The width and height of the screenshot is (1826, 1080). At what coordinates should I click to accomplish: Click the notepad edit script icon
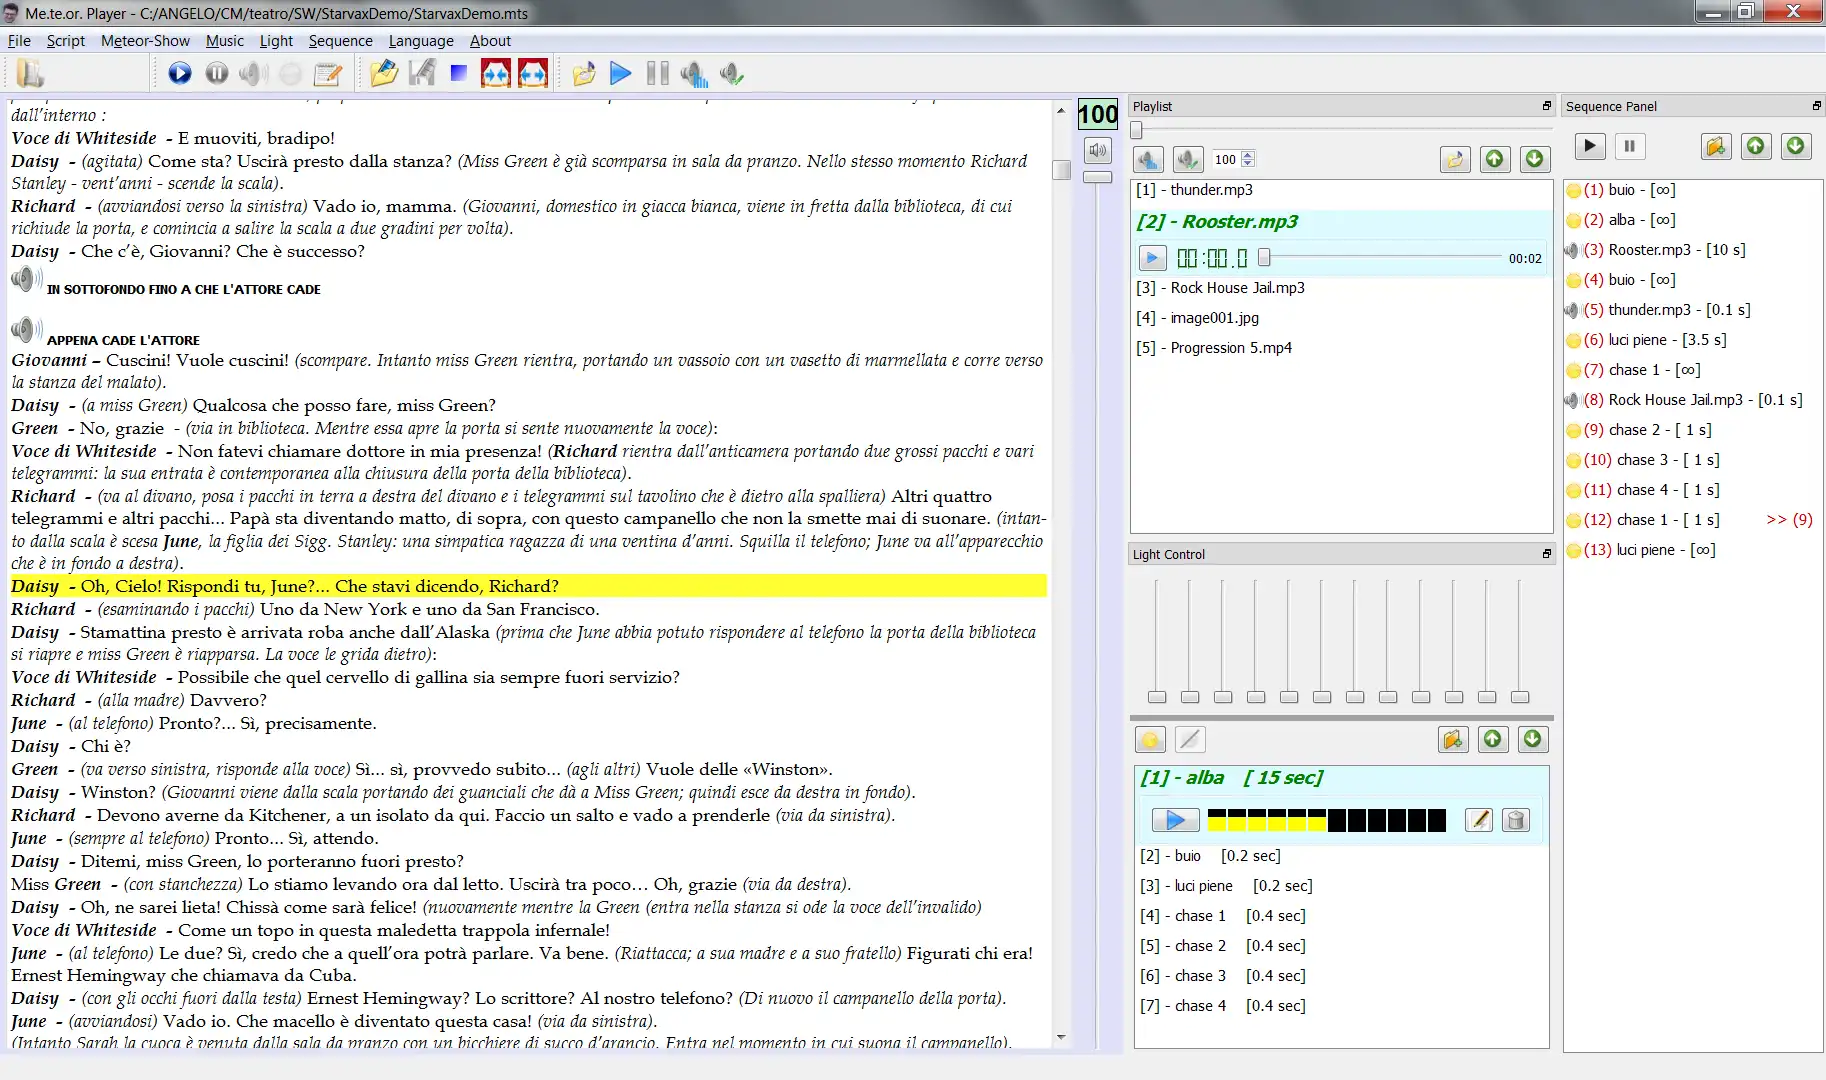click(327, 73)
